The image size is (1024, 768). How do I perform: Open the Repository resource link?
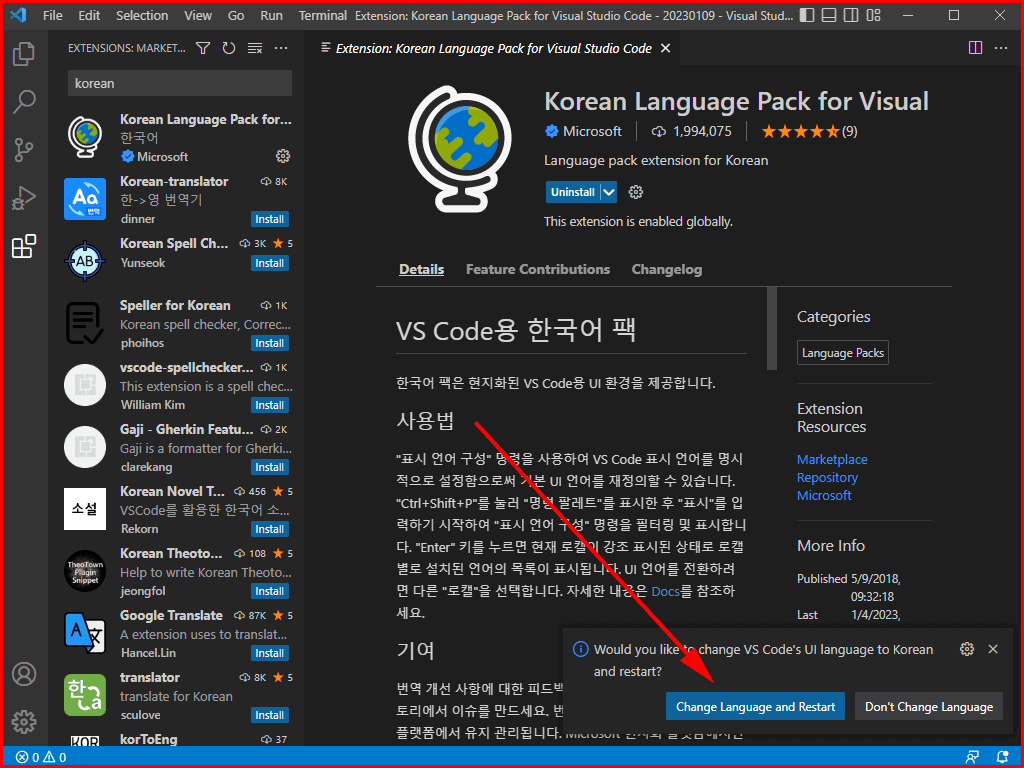(x=827, y=477)
